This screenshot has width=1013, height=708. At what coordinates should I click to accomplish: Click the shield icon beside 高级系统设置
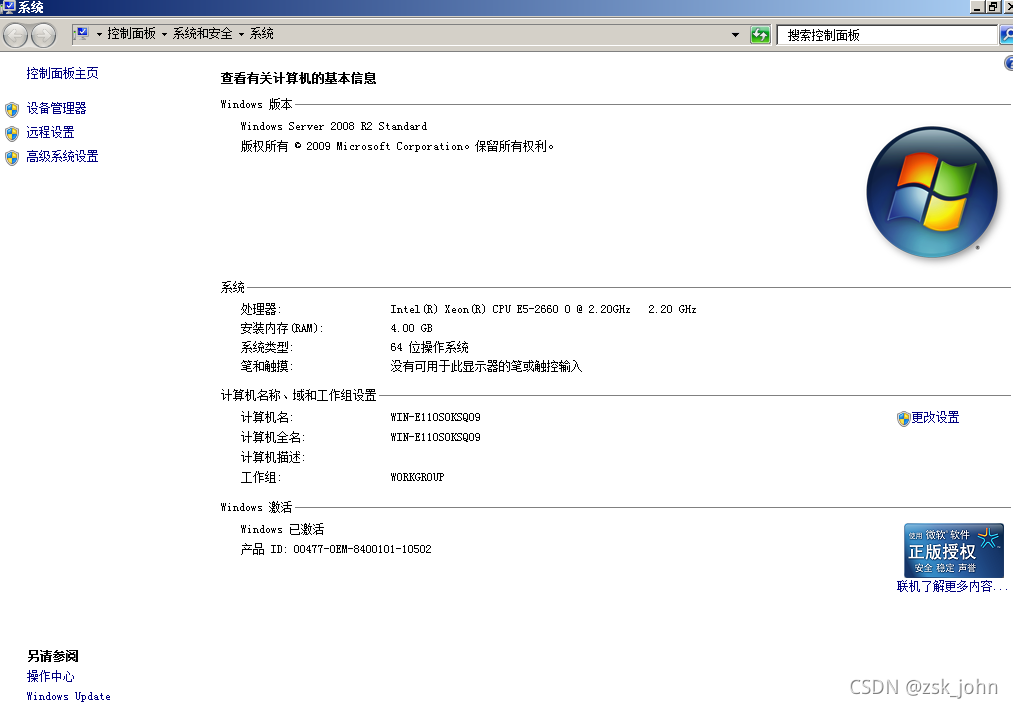tap(12, 158)
